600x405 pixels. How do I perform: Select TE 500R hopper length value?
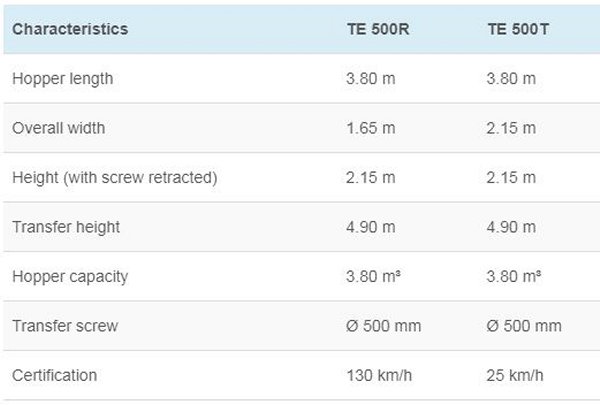[370, 79]
